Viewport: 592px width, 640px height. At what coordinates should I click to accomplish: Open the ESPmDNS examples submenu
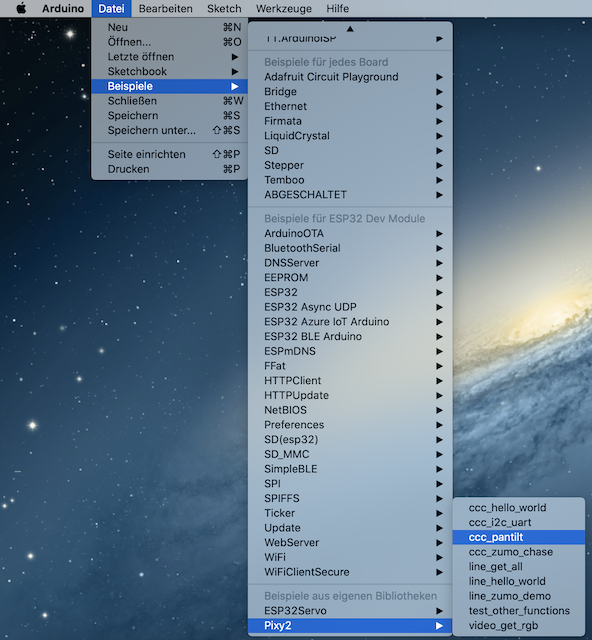pyautogui.click(x=350, y=351)
